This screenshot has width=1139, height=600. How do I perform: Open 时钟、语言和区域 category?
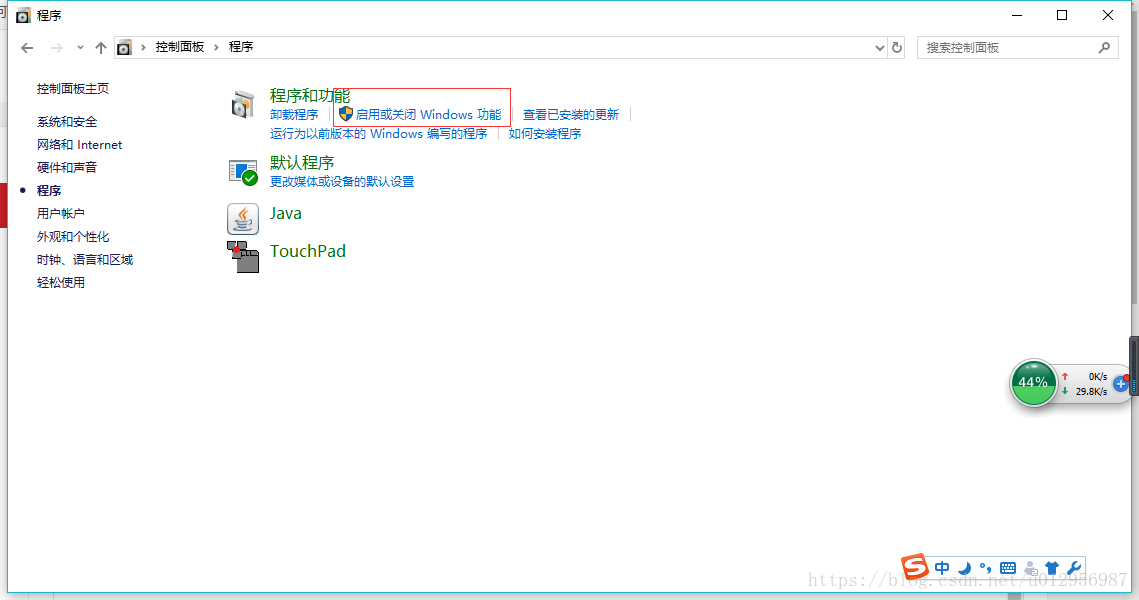pyautogui.click(x=85, y=260)
